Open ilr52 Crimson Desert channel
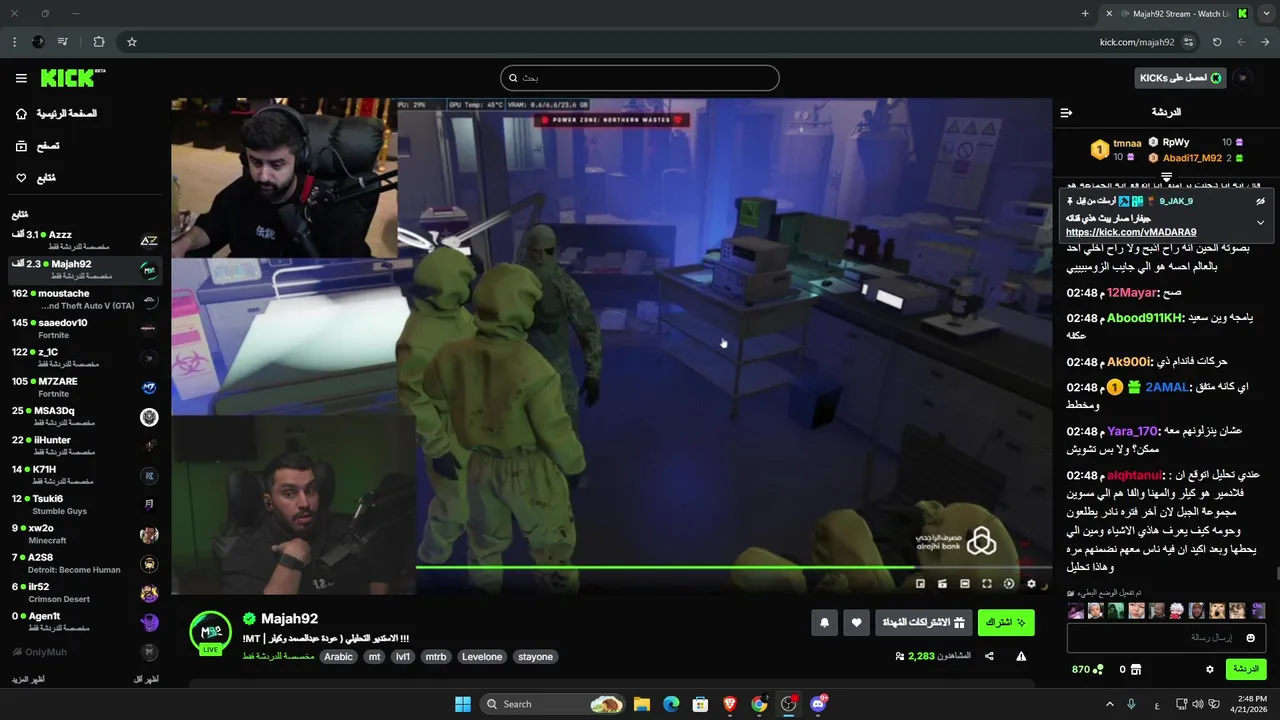The width and height of the screenshot is (1280, 720). 85,592
